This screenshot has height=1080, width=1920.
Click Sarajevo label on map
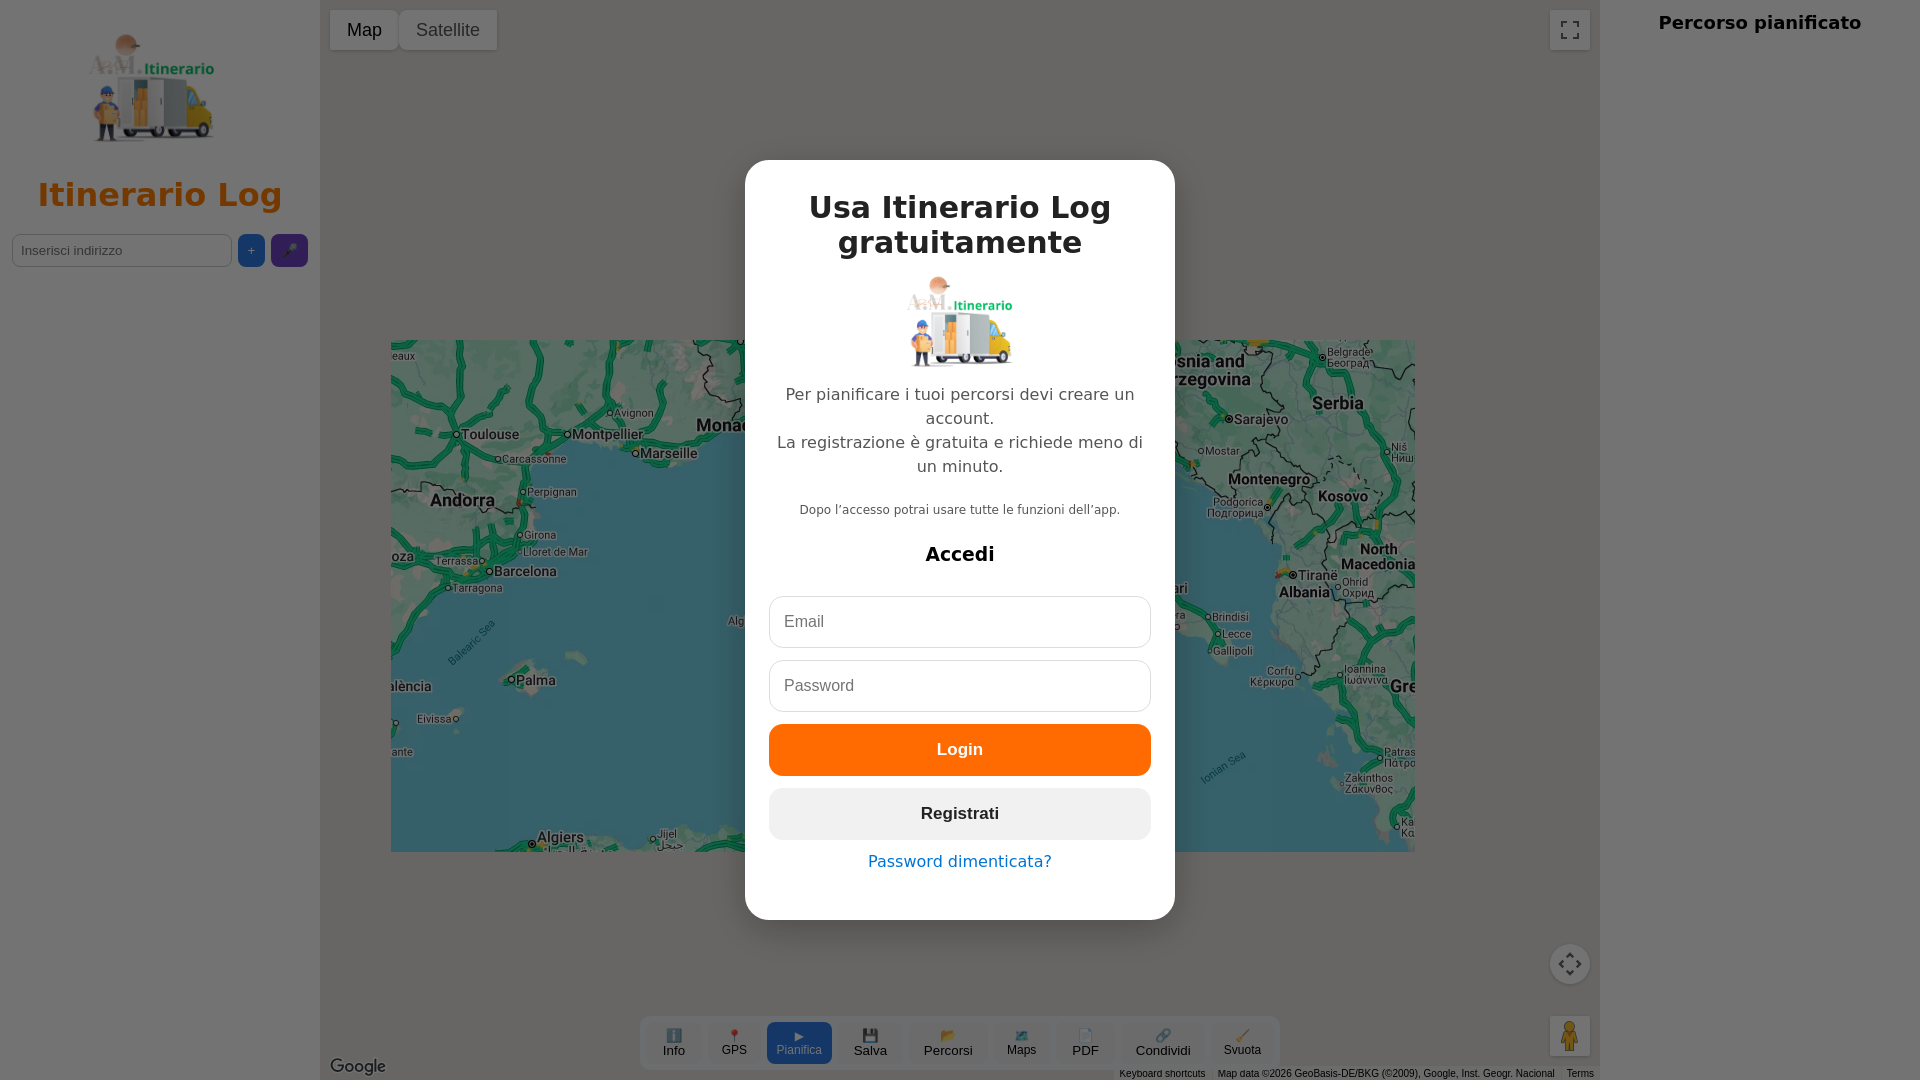click(1261, 419)
